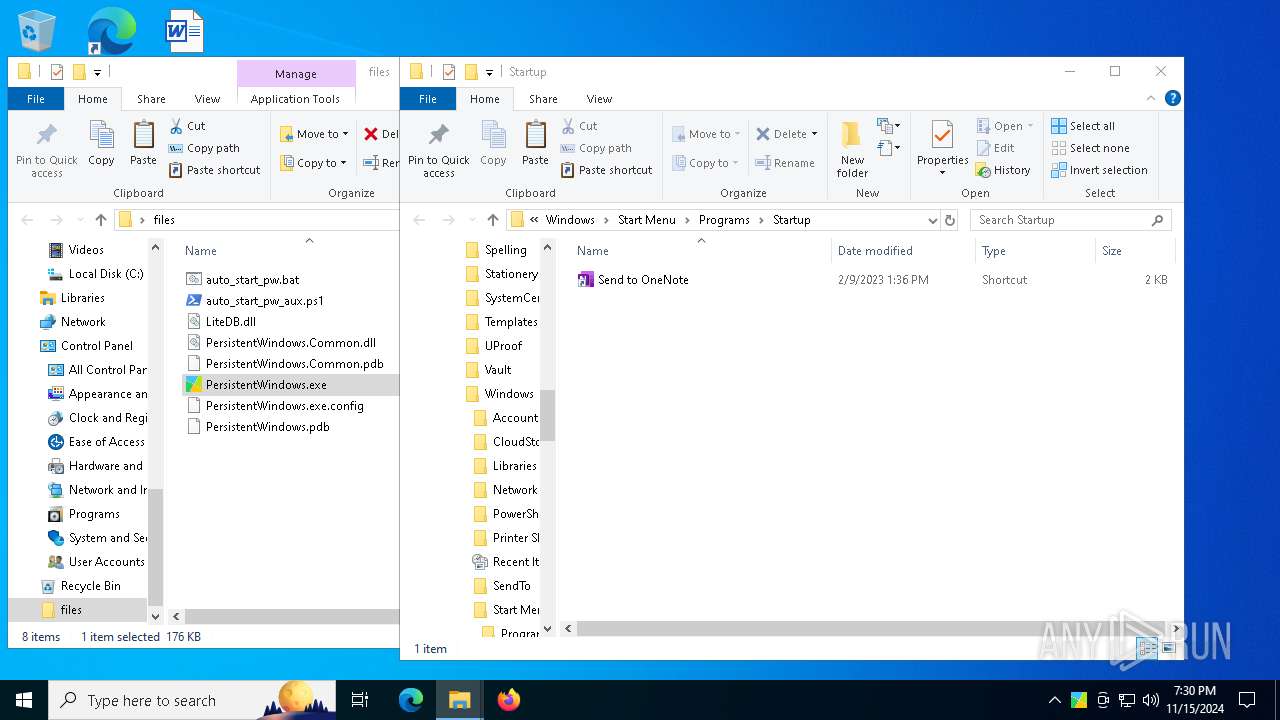
Task: Open Application Tools tab in files window
Action: pos(295,99)
